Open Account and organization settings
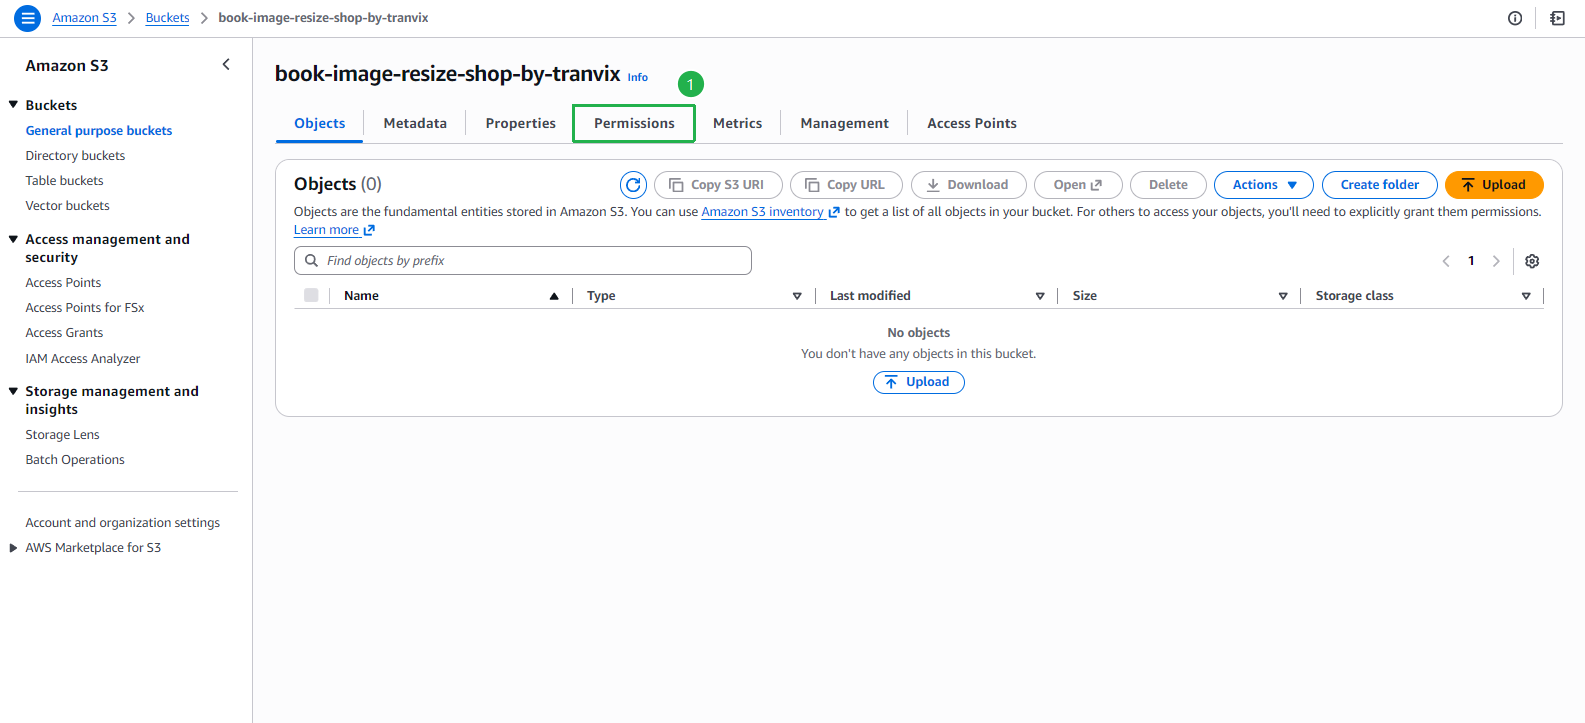Viewport: 1585px width, 723px height. pyautogui.click(x=123, y=523)
